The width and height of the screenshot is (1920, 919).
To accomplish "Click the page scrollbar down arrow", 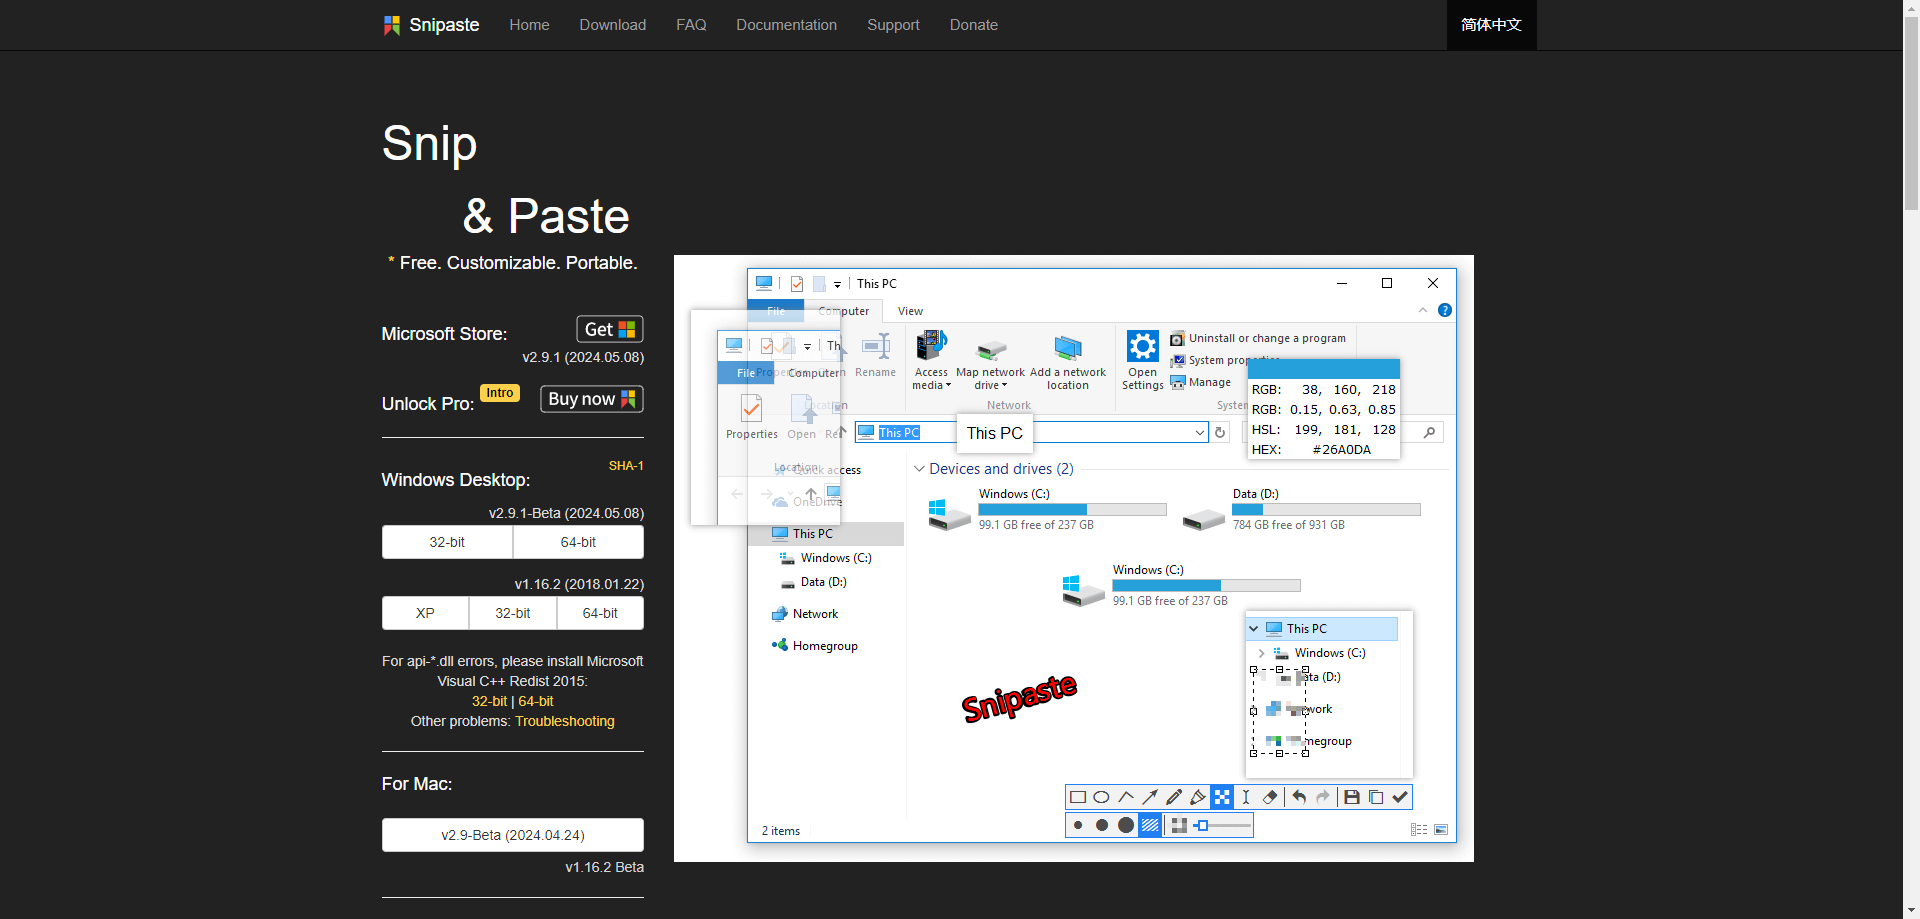I will tap(1911, 911).
